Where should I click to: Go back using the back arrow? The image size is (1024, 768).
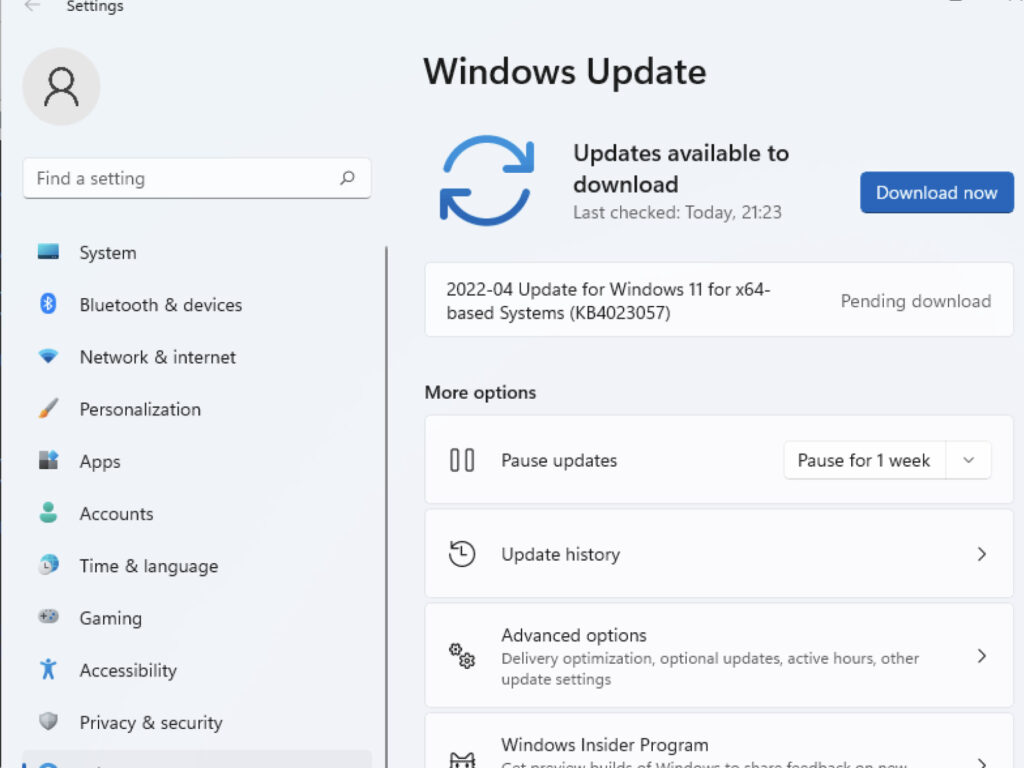click(33, 6)
